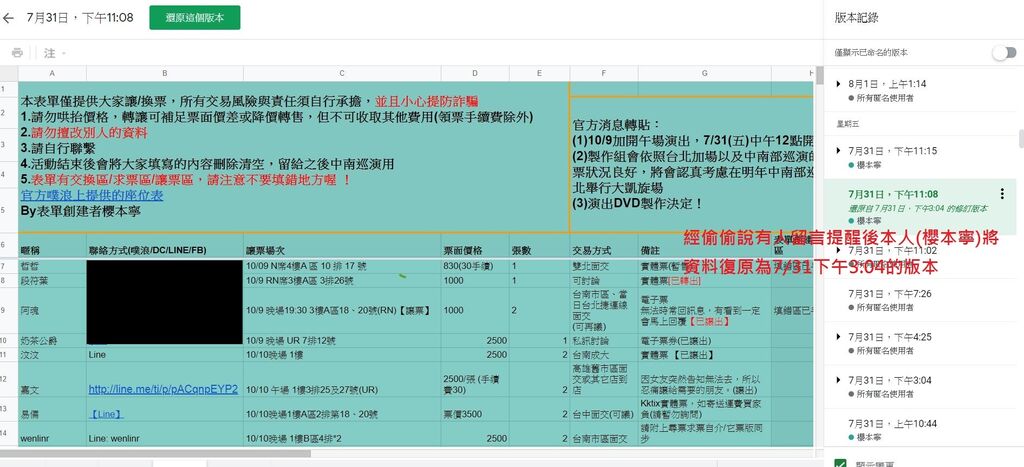The width and height of the screenshot is (1024, 467).
Task: Click the print icon in the toolbar
Action: tap(18, 53)
